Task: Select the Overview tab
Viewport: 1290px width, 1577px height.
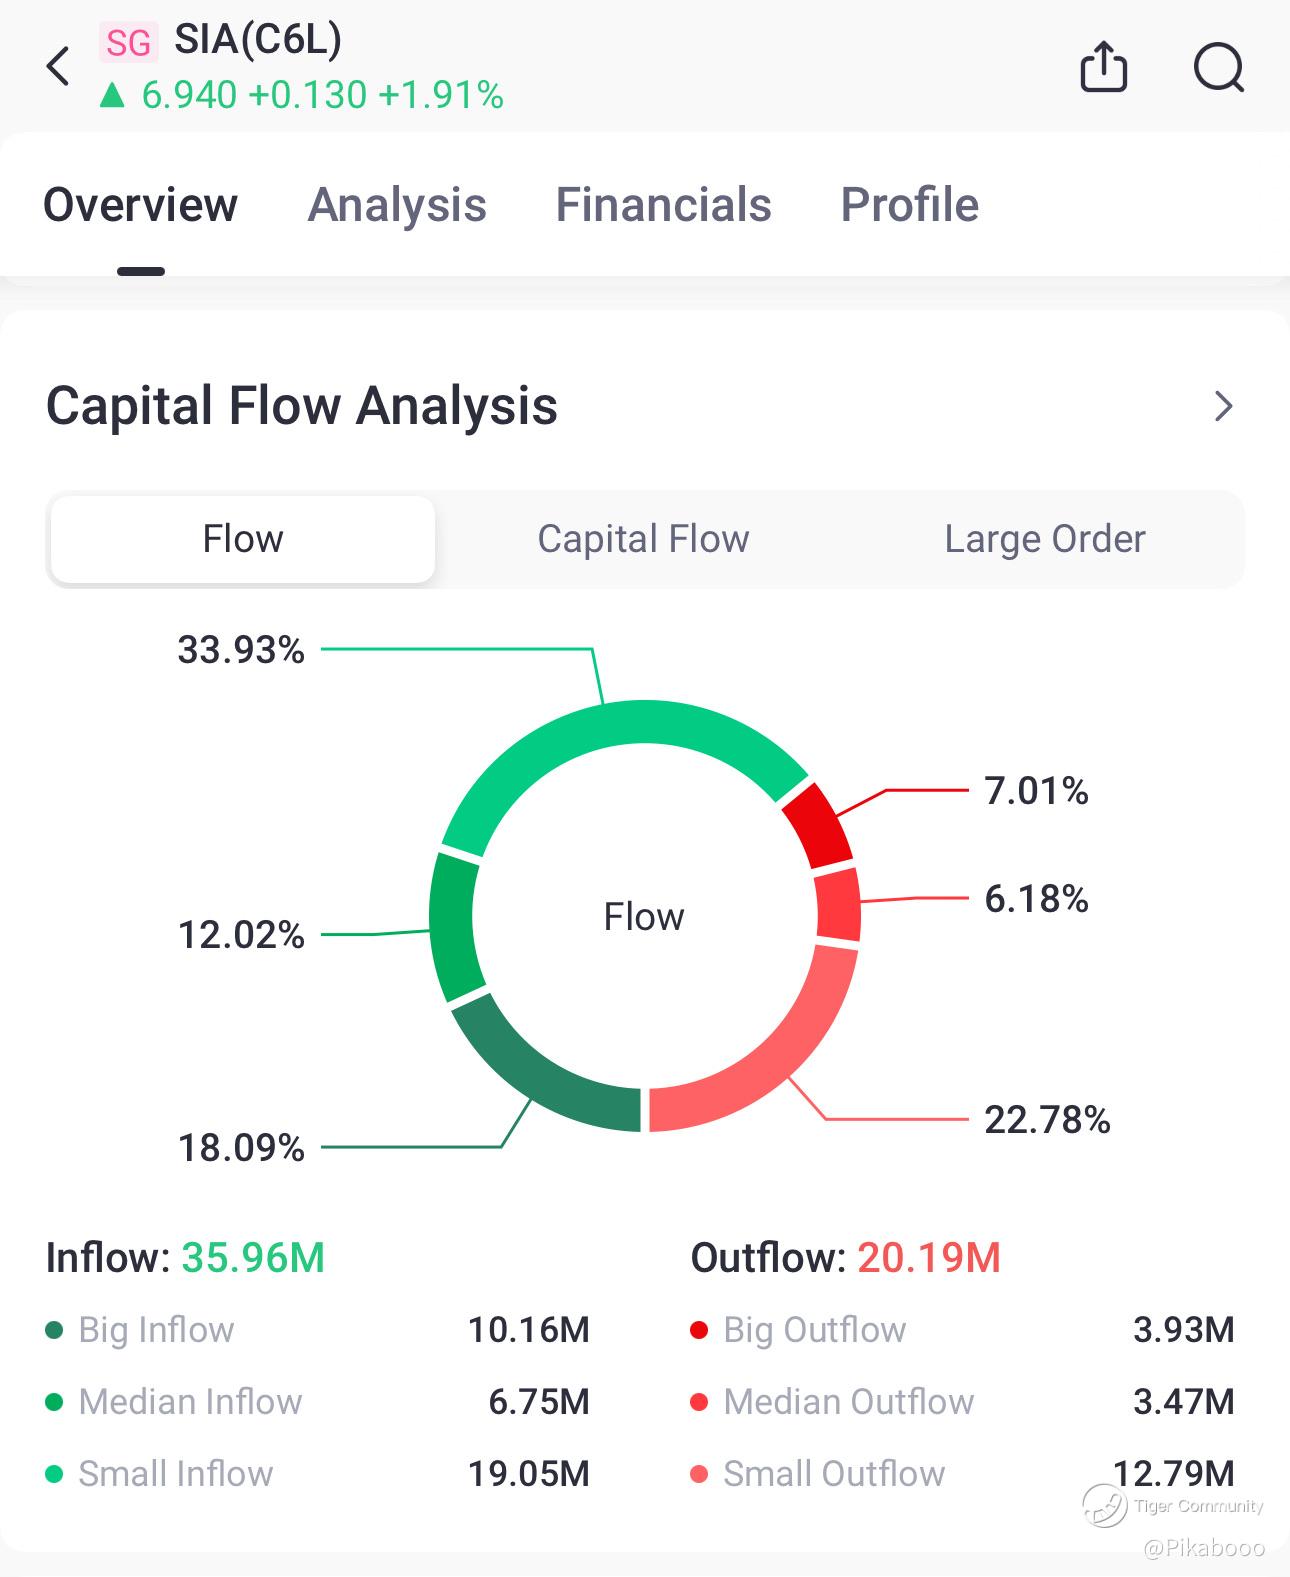Action: (141, 205)
